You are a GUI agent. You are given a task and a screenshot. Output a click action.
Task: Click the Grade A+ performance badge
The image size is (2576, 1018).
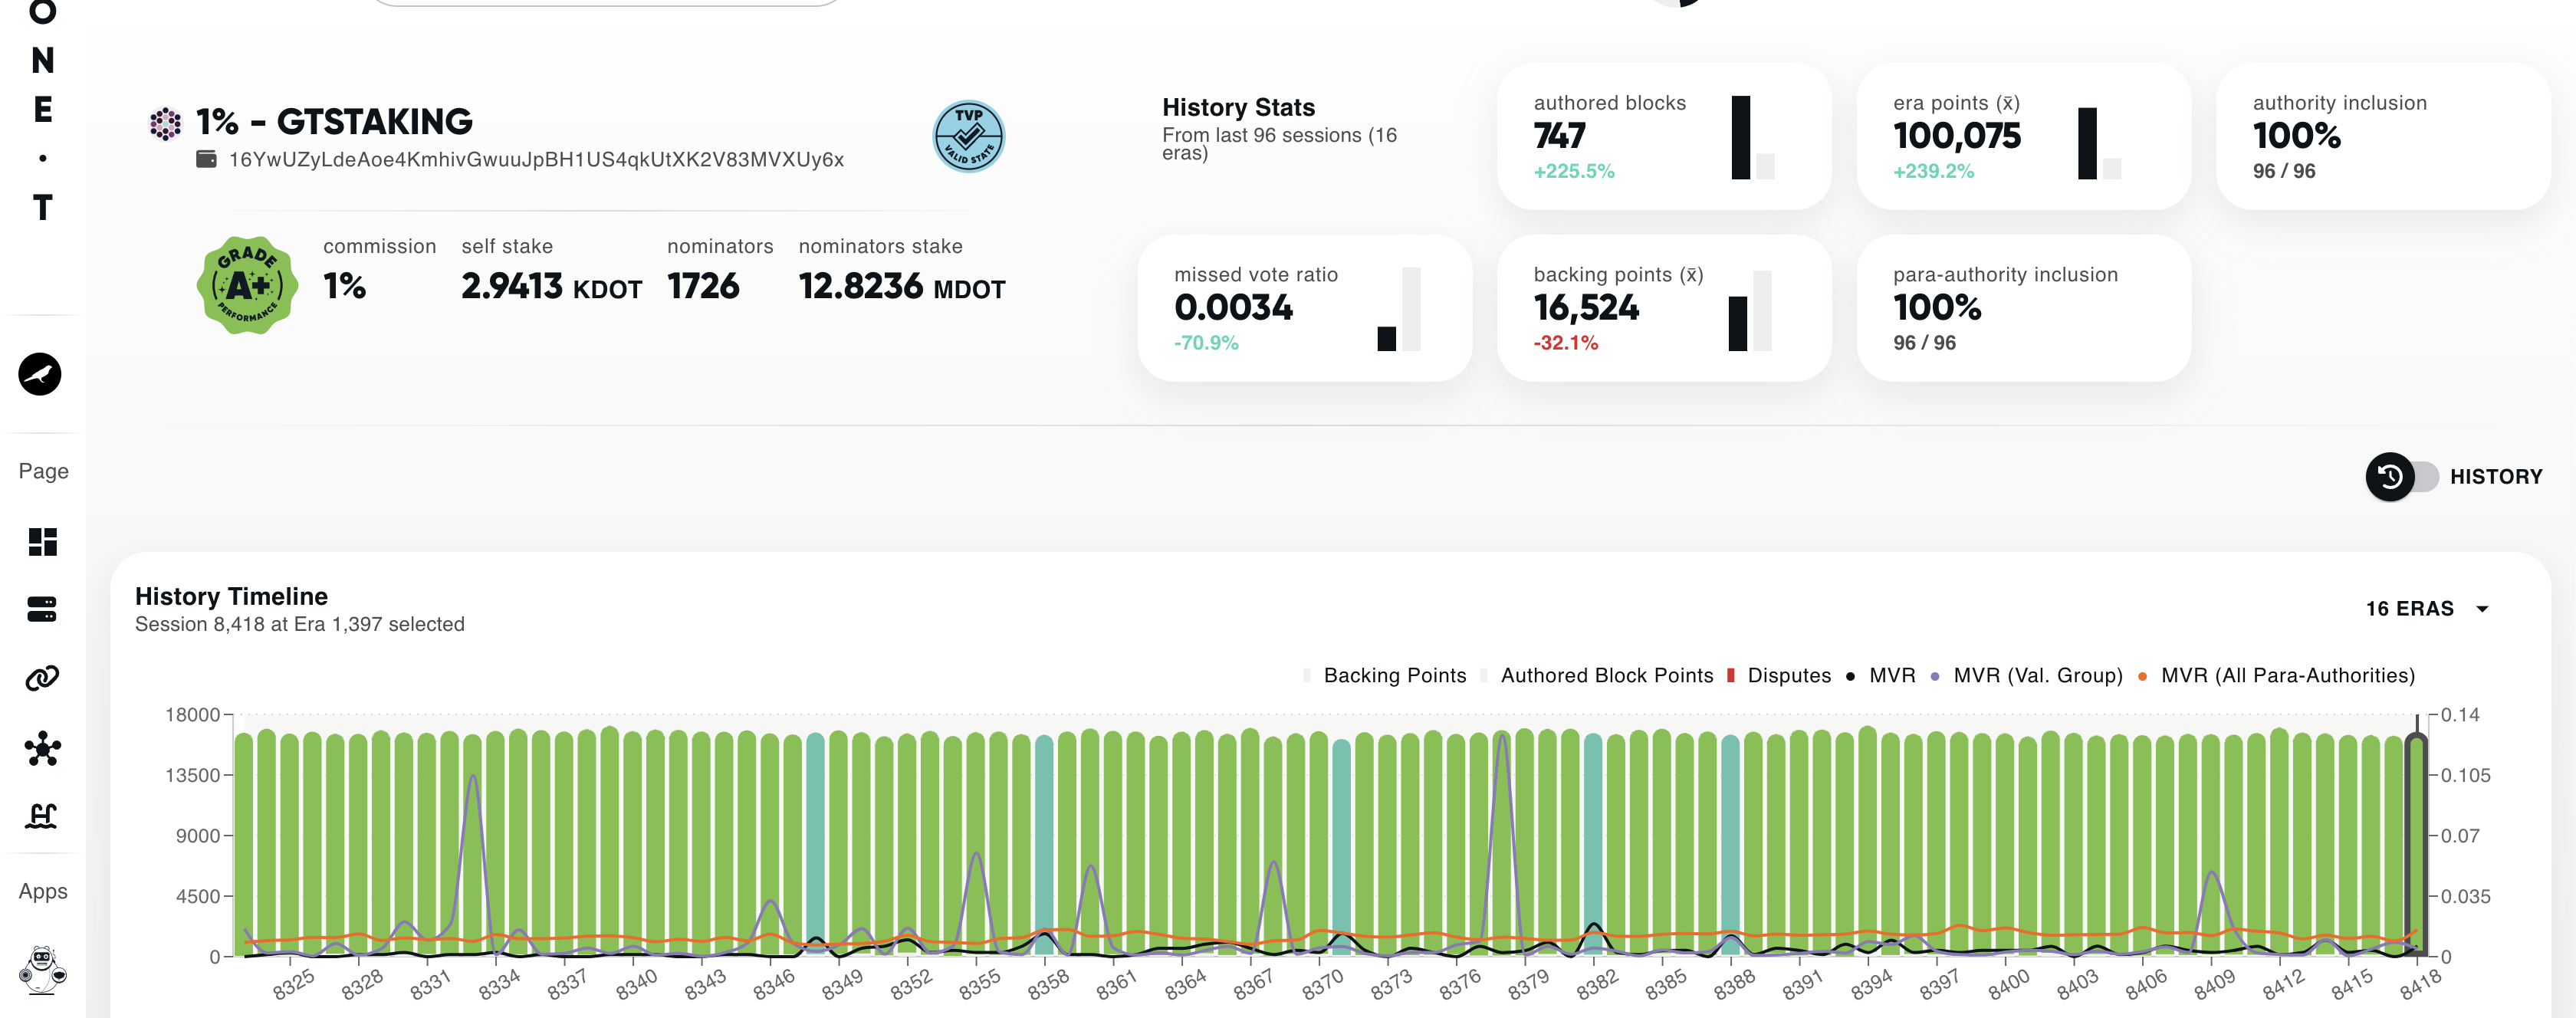point(247,286)
